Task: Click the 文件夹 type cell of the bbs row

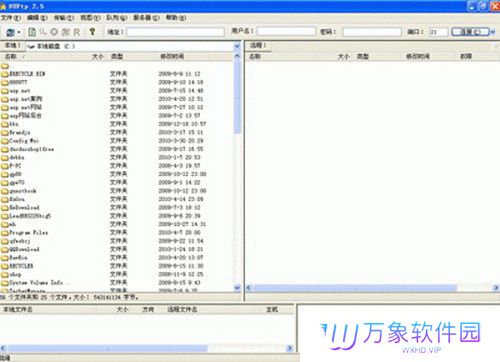Action: click(118, 124)
